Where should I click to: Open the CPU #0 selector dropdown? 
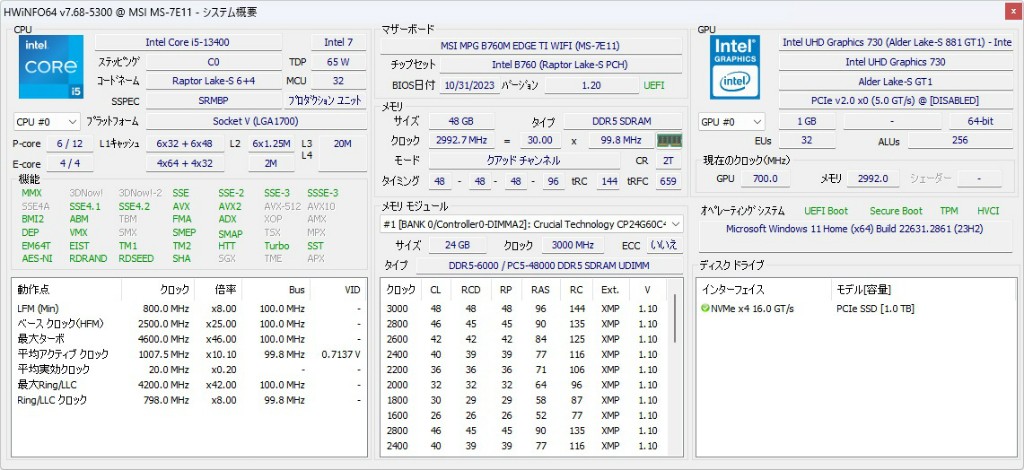[x=46, y=122]
